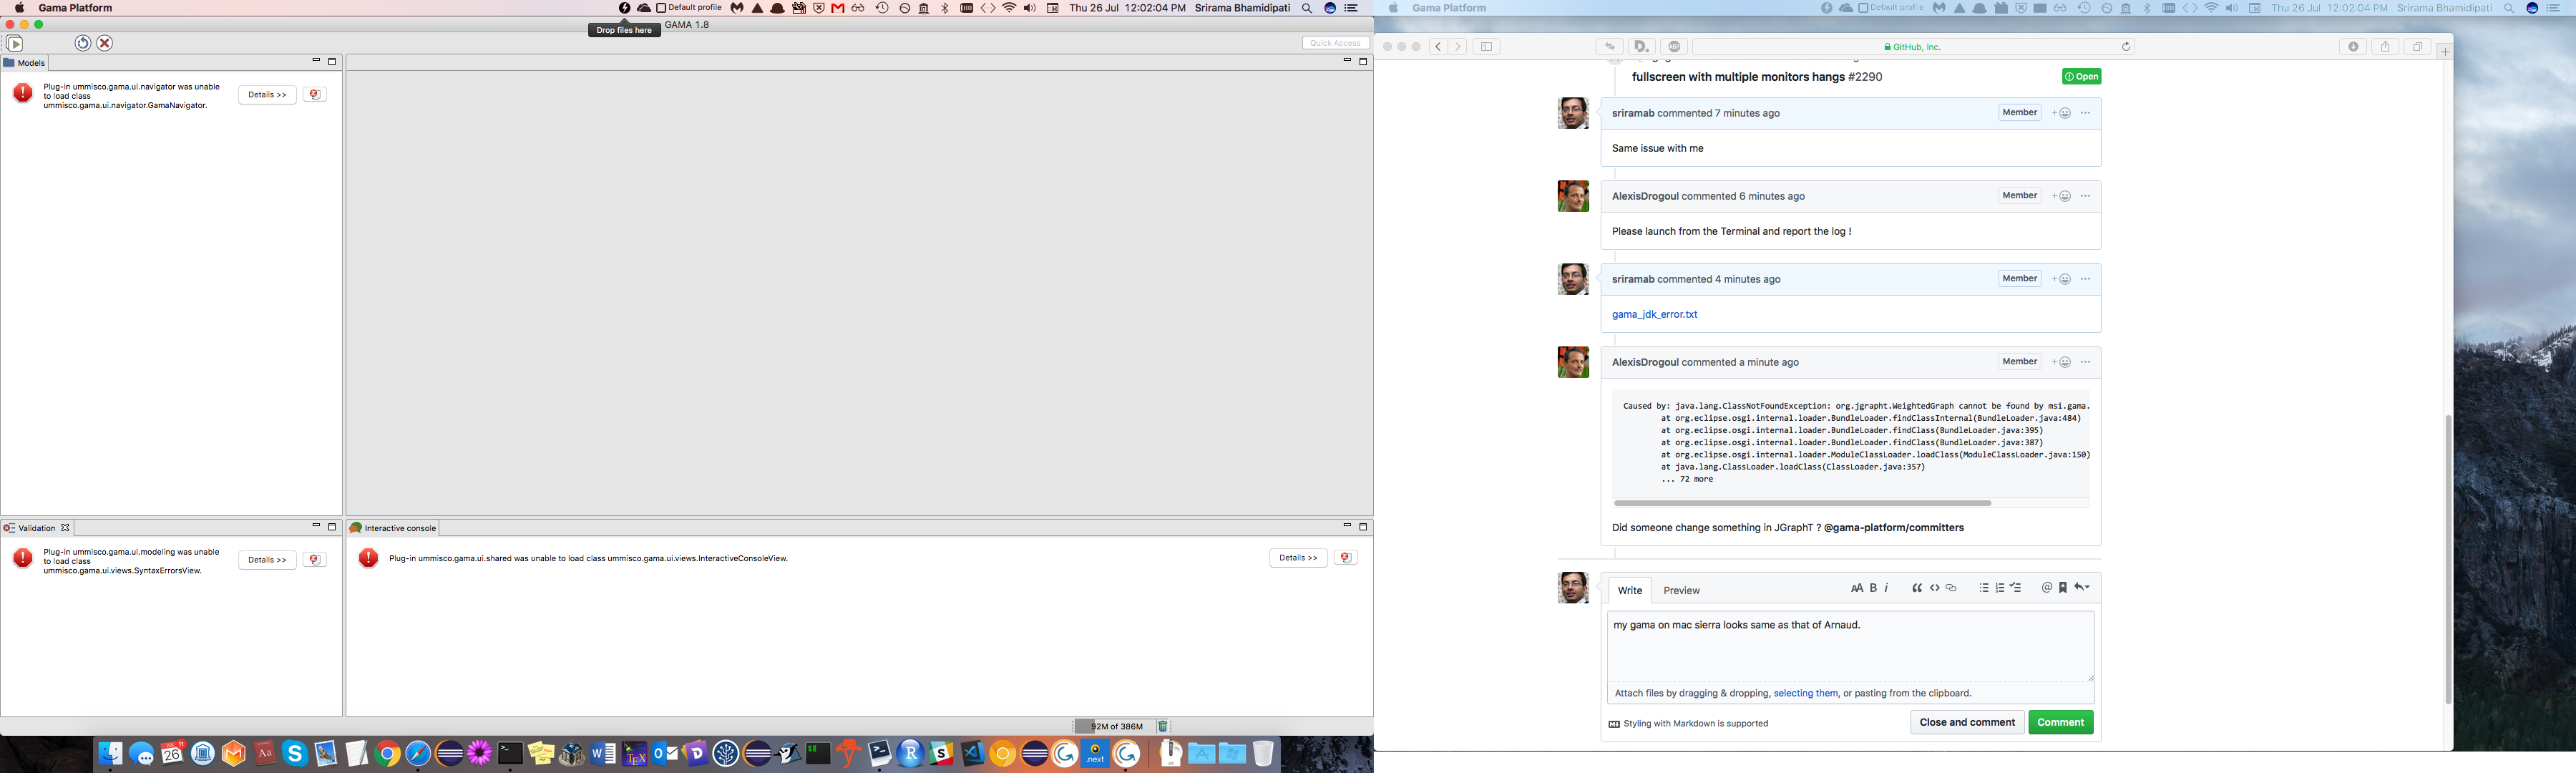Click error log icon beside SyntaxErrorsView Details button
This screenshot has height=773, width=2576.
(x=315, y=560)
